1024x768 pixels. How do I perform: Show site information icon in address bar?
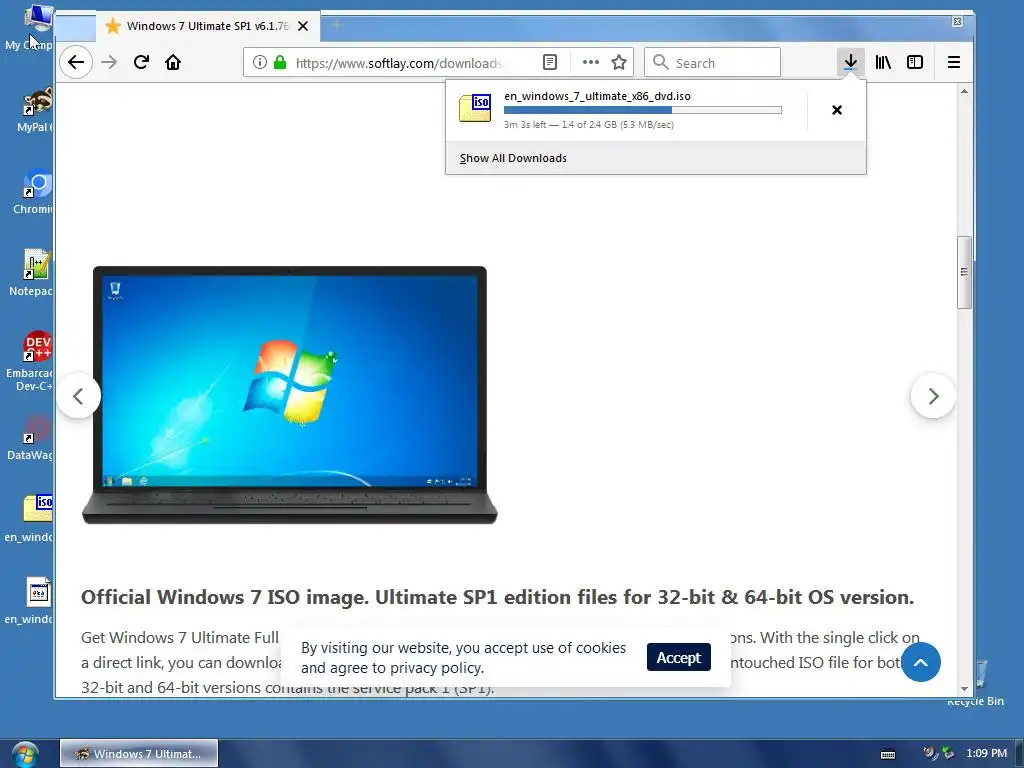[x=259, y=63]
